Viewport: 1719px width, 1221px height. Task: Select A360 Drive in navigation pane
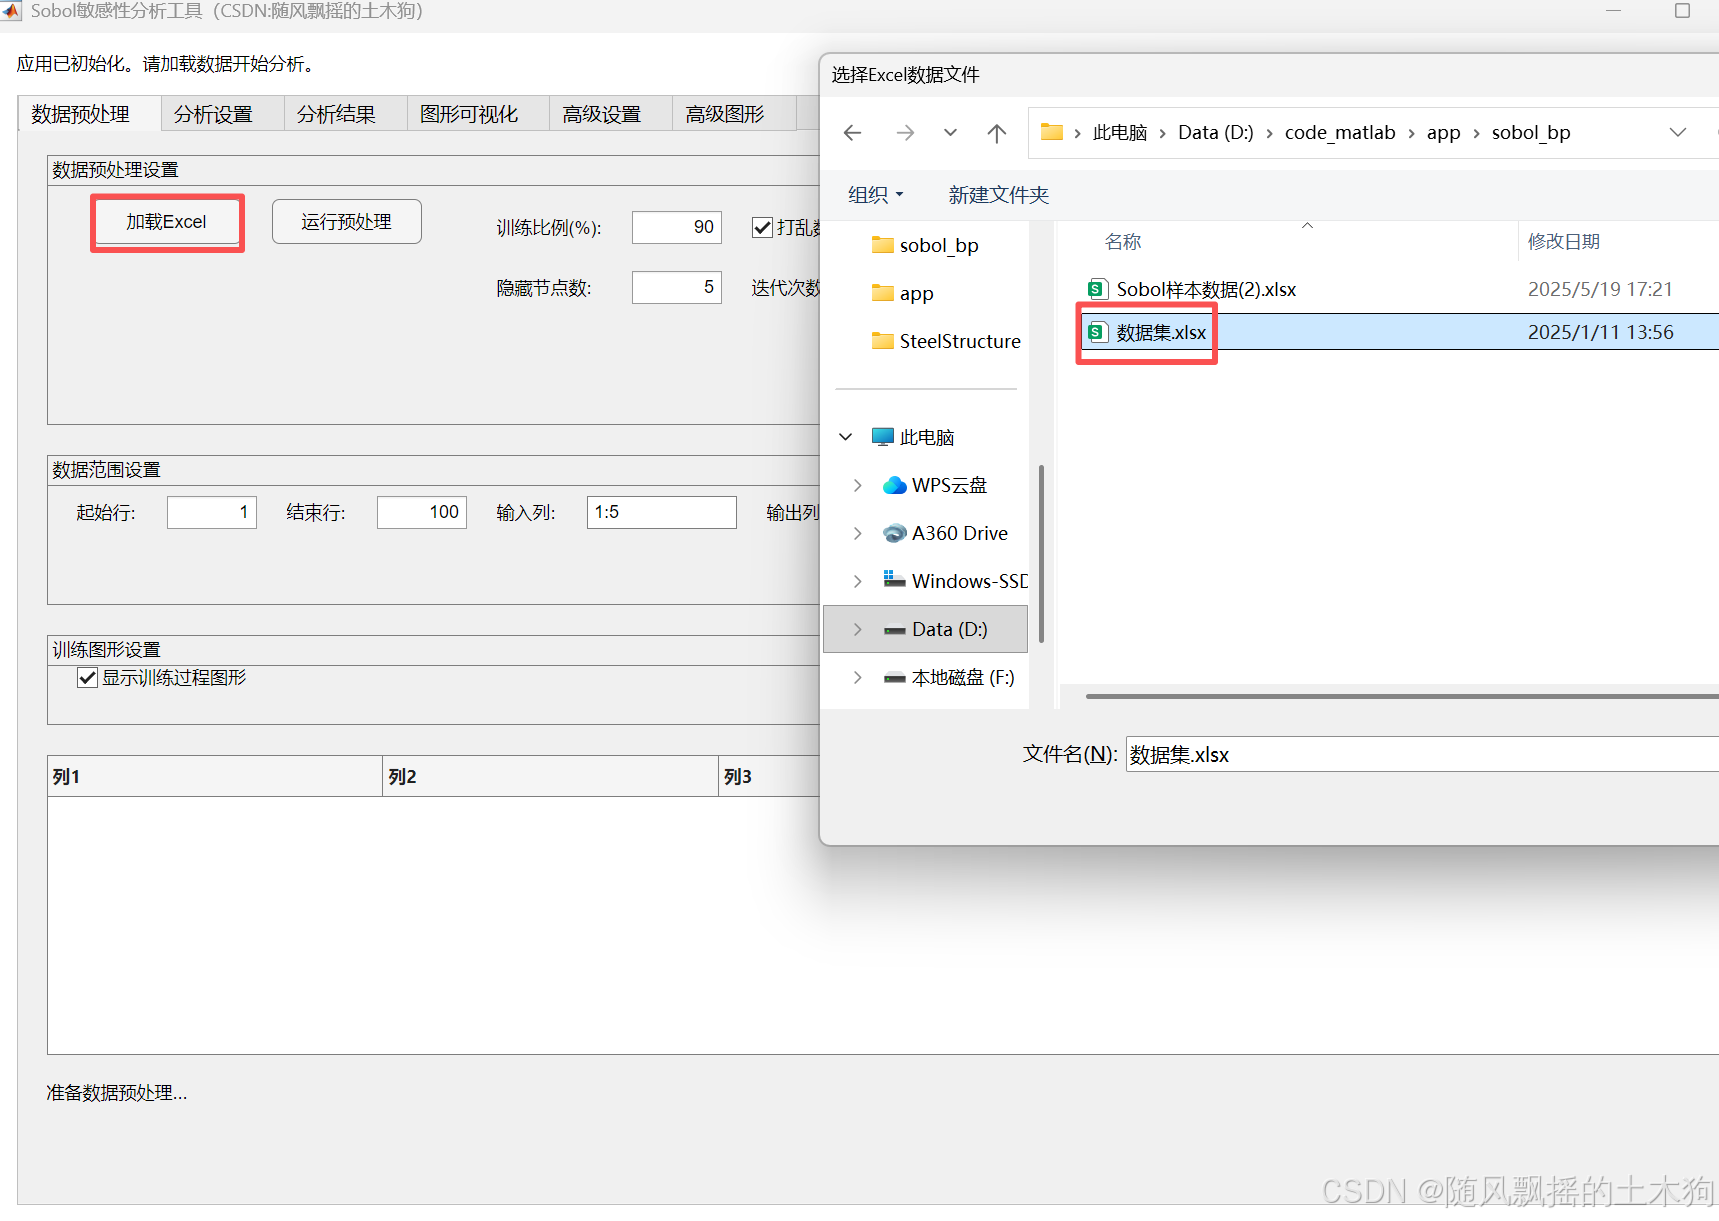point(945,533)
